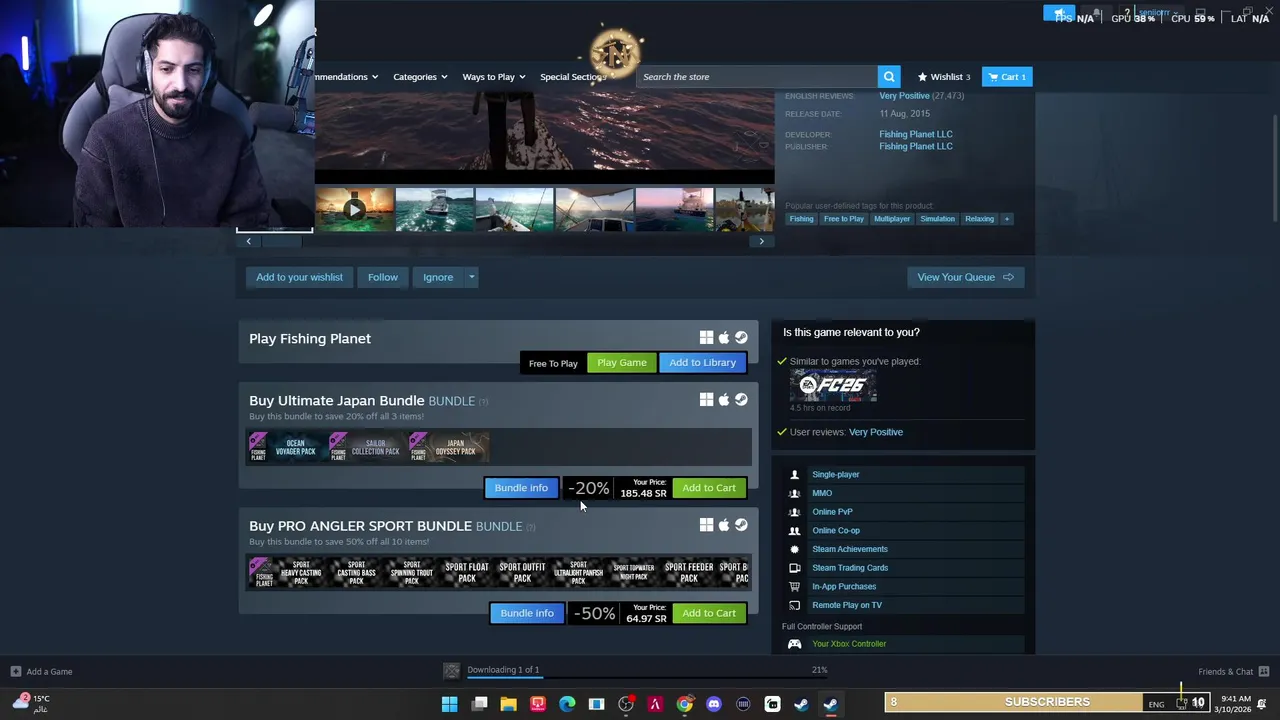This screenshot has width=1280, height=720.
Task: Open Your Xbox Controller link
Action: click(849, 644)
